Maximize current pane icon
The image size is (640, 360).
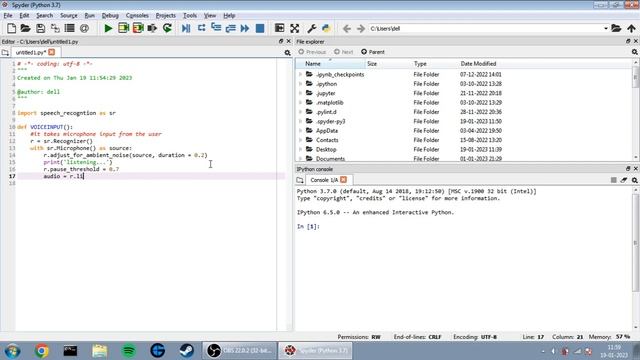click(x=280, y=28)
